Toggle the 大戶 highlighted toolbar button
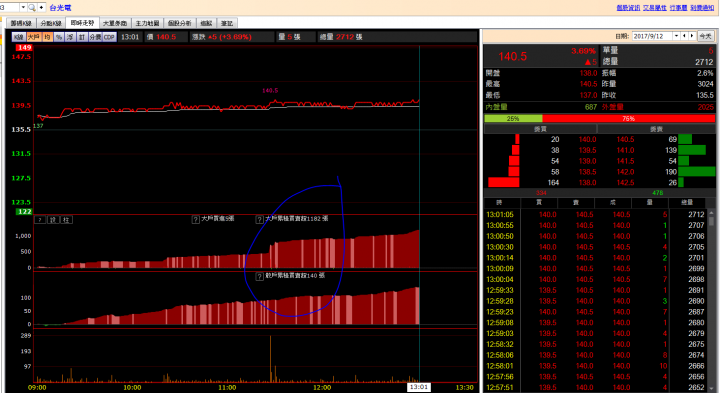The image size is (720, 393). tap(34, 37)
